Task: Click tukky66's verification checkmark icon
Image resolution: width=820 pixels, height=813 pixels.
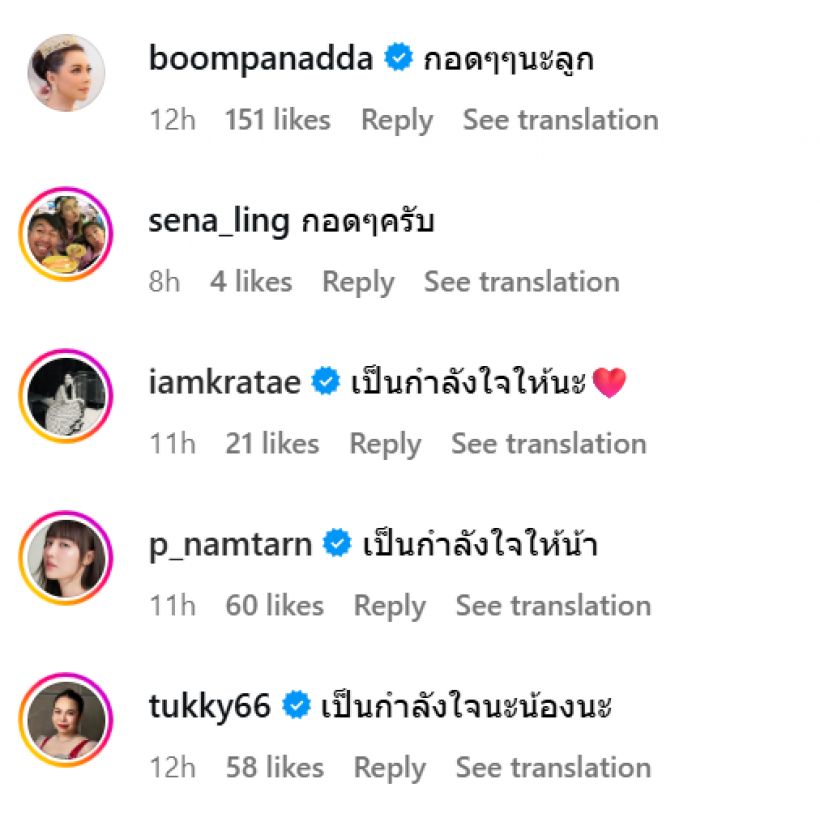Action: [296, 705]
